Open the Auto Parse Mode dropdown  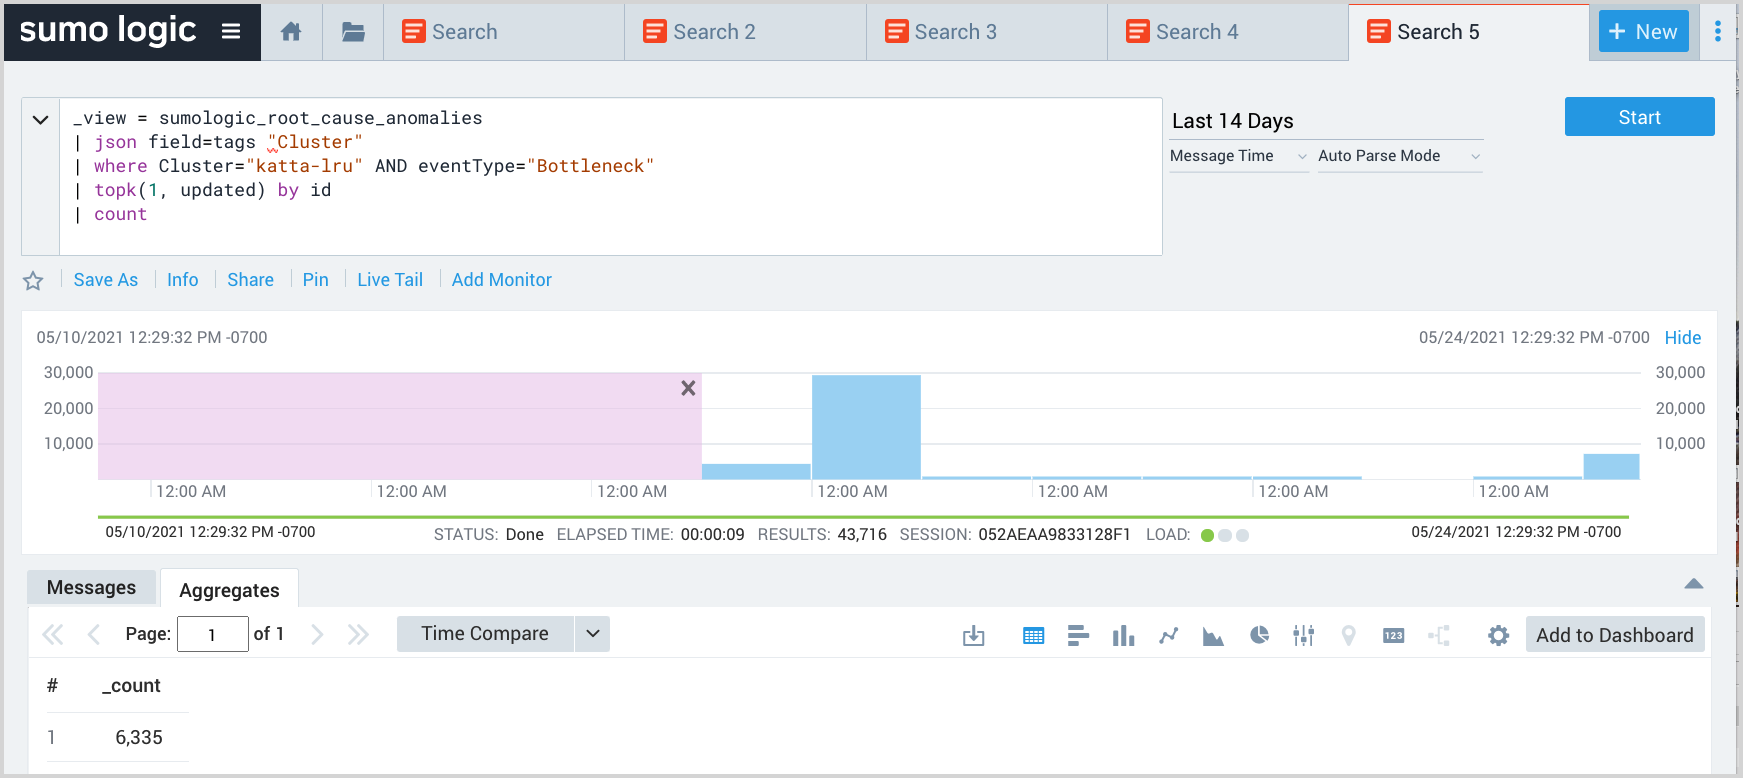(1398, 156)
